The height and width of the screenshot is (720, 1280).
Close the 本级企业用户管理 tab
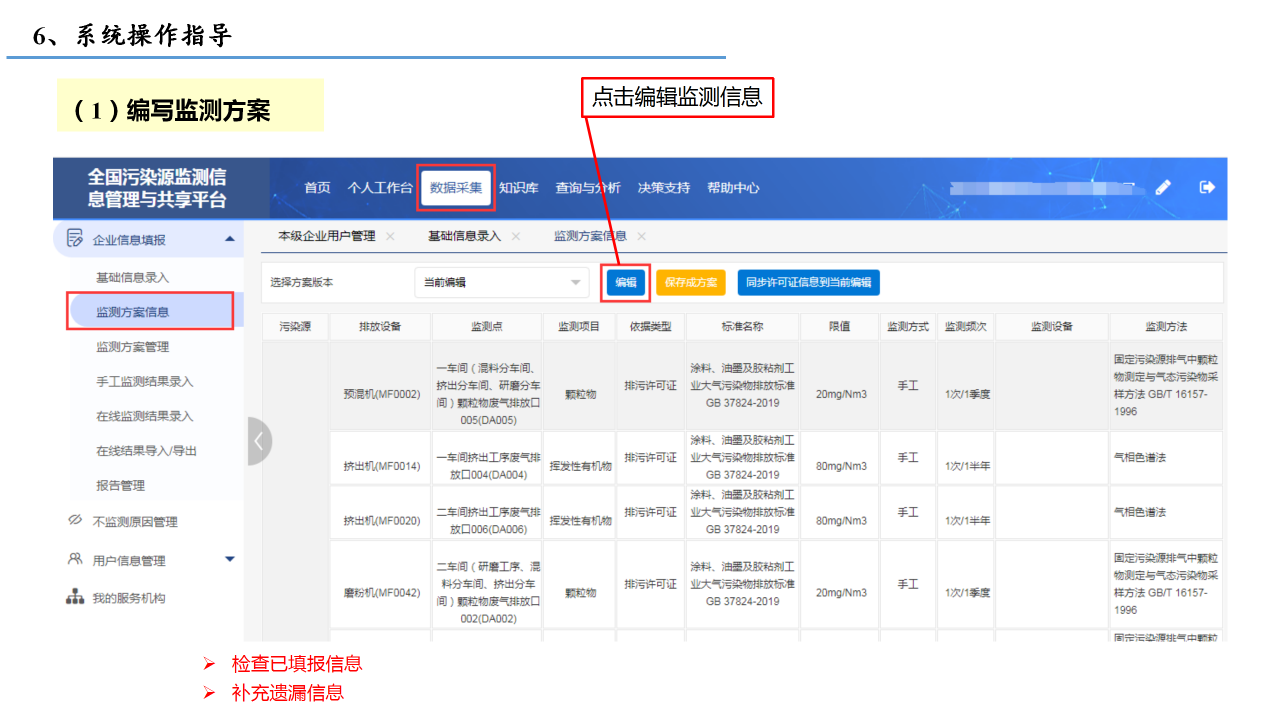click(390, 236)
